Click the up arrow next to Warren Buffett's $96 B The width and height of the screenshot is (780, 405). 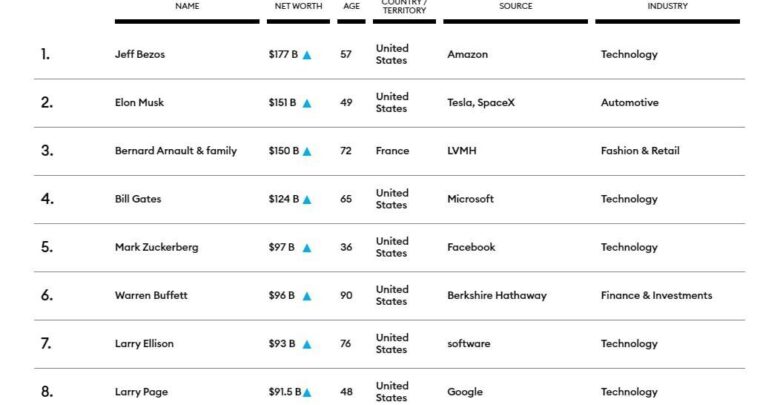click(307, 297)
